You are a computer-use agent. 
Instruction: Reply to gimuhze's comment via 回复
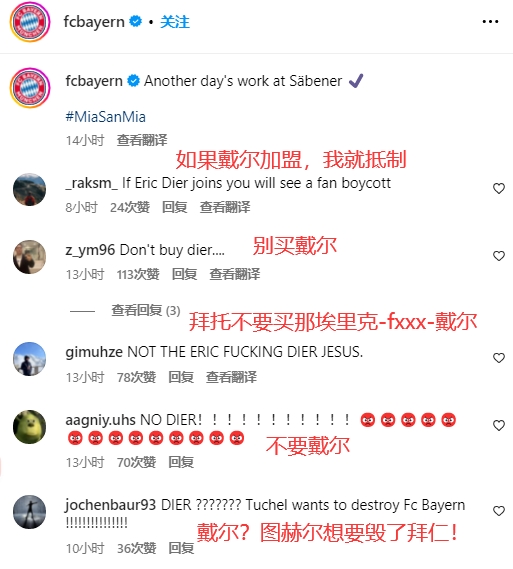[x=181, y=377]
